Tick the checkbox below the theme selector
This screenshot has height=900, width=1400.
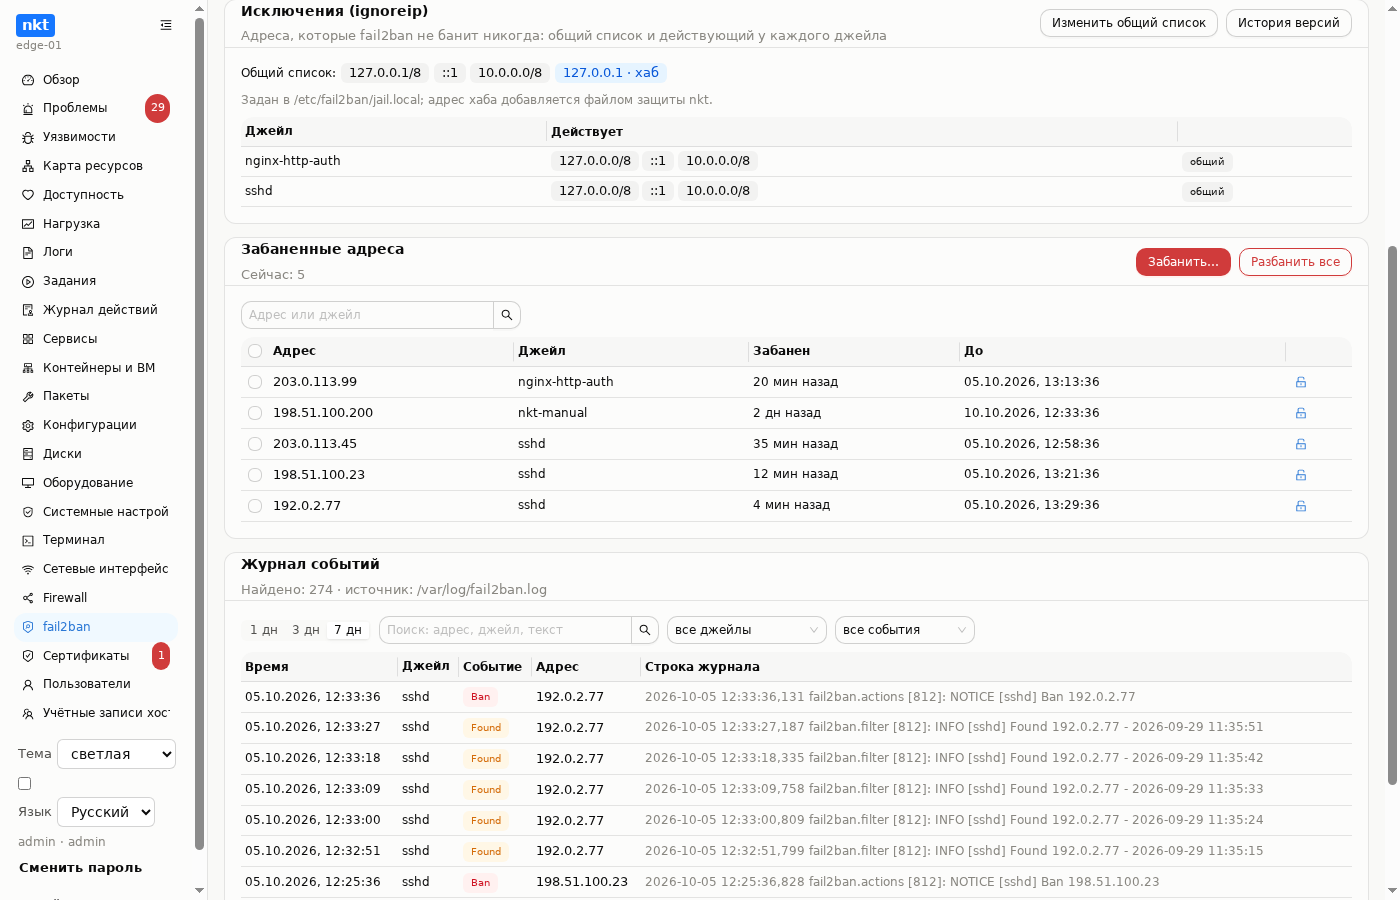(x=25, y=784)
